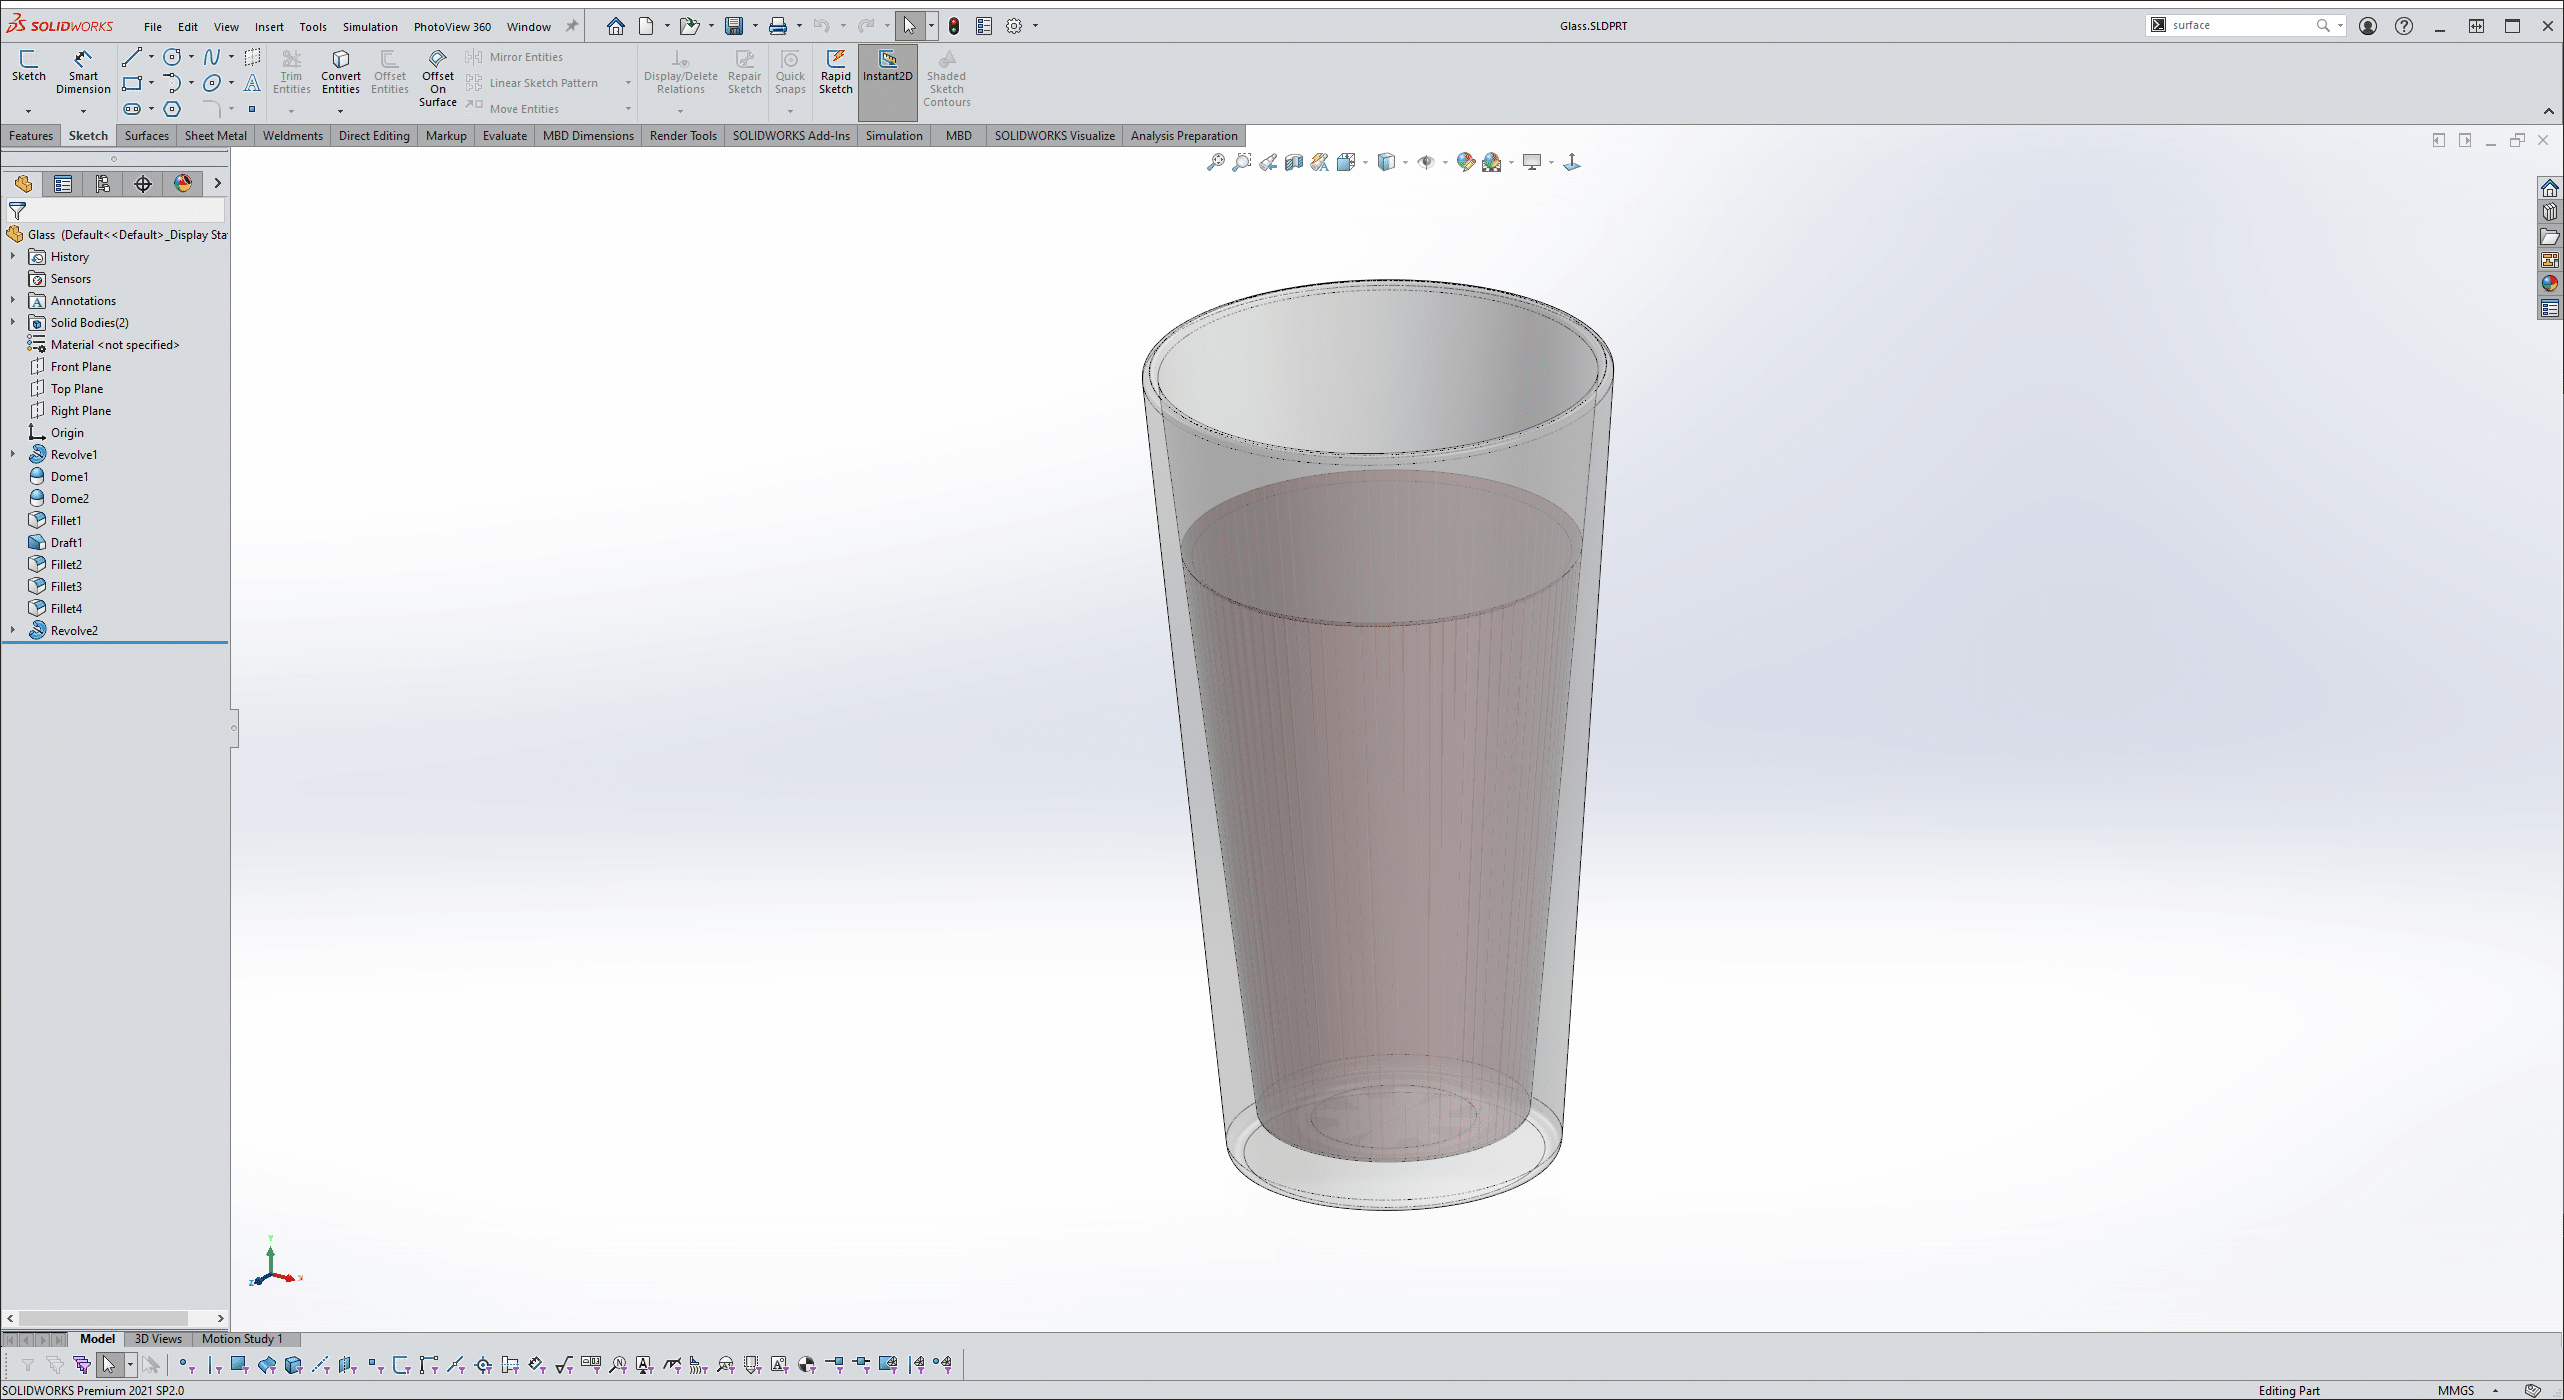Screen dimensions: 2564x1400
Task: Open Linear Sketch Pattern dropdown arrow
Action: pos(628,83)
